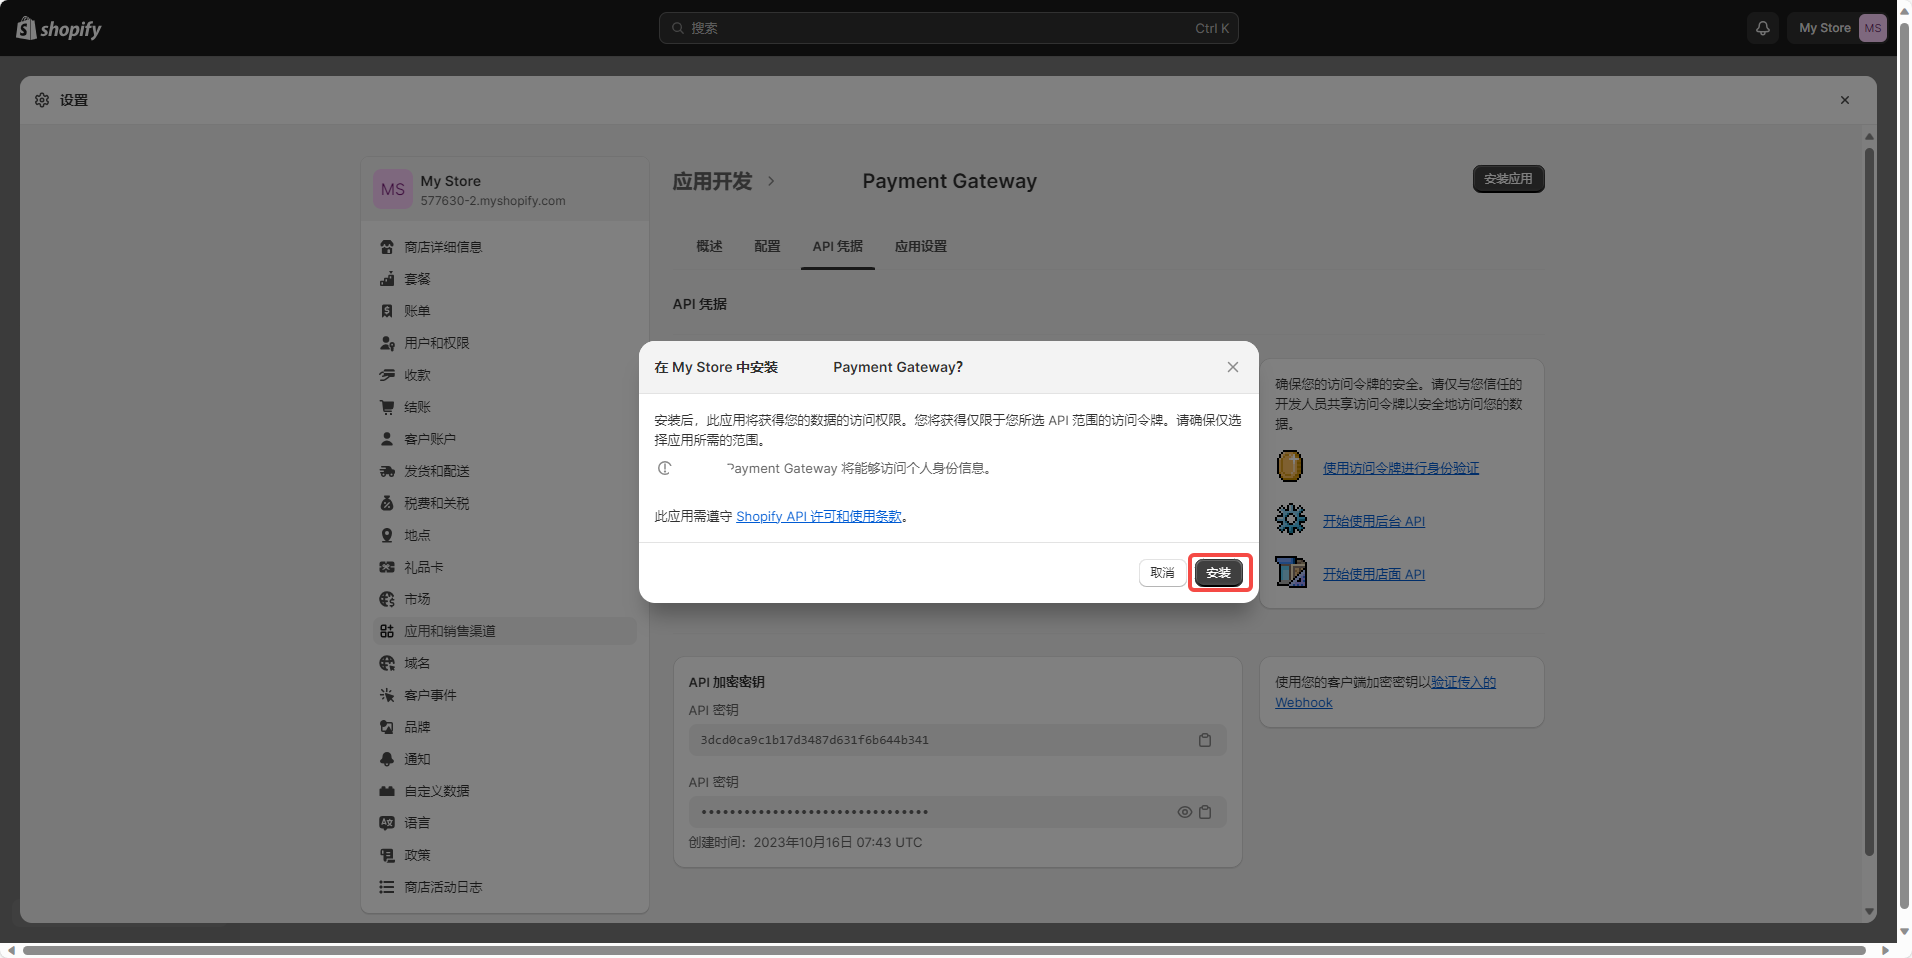Click the settings panel vertical scrollbar

[x=1869, y=500]
